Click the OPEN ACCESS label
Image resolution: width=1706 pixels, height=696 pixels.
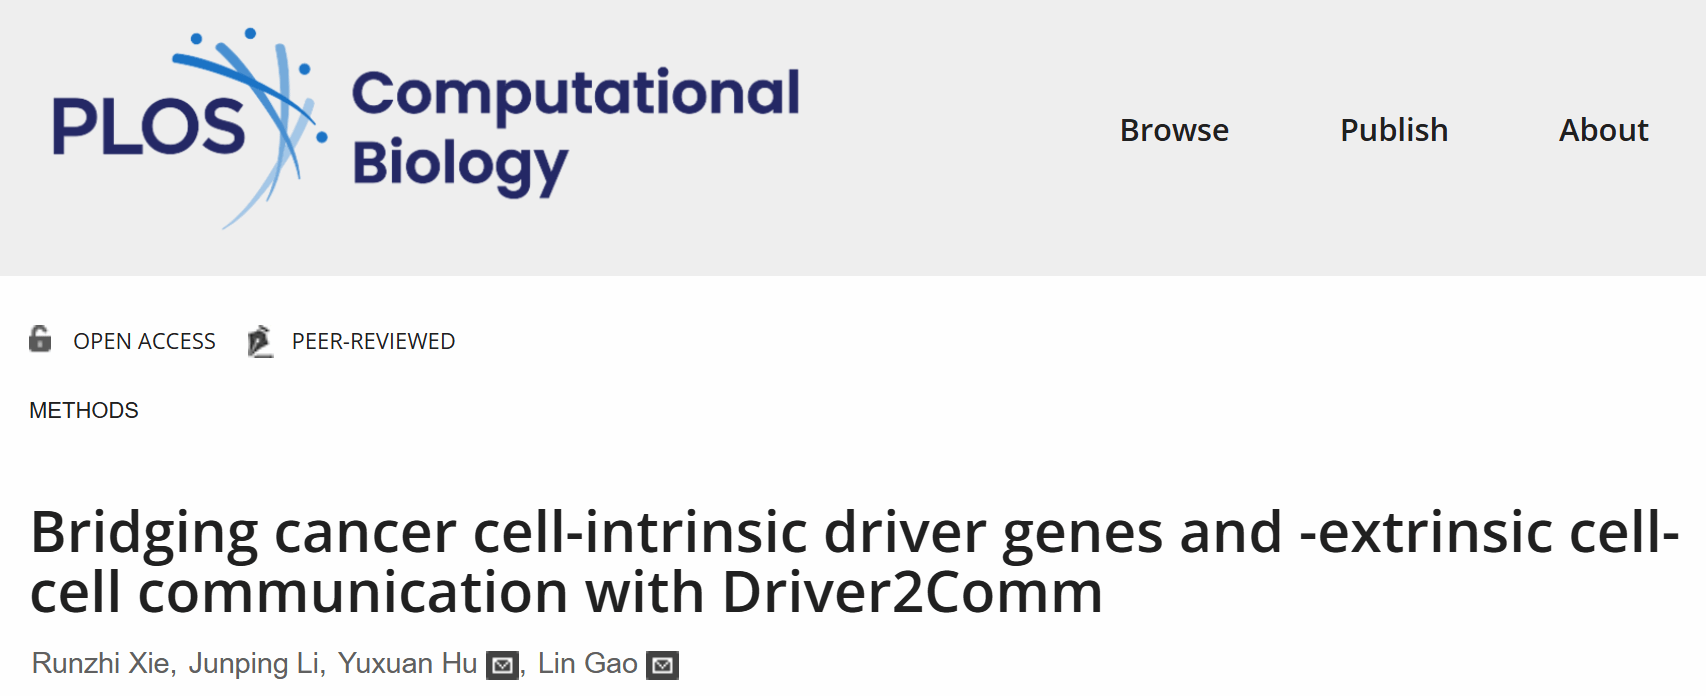144,342
